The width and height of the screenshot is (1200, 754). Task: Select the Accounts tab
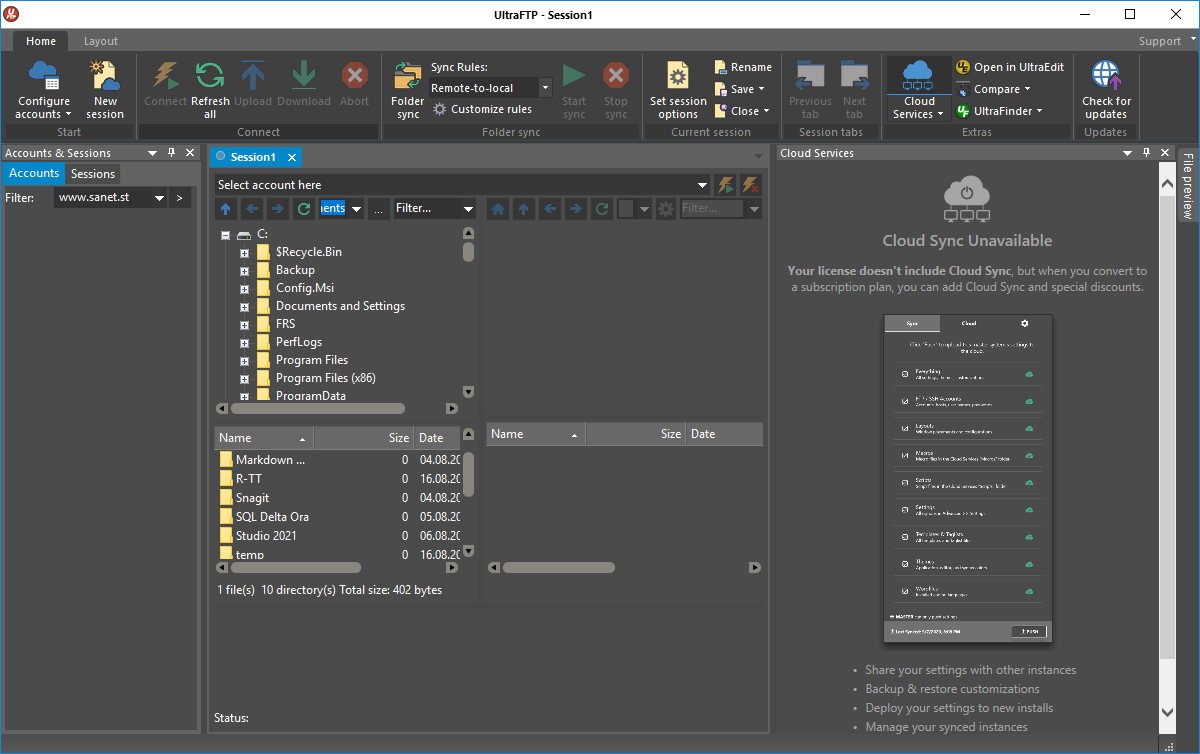[34, 173]
